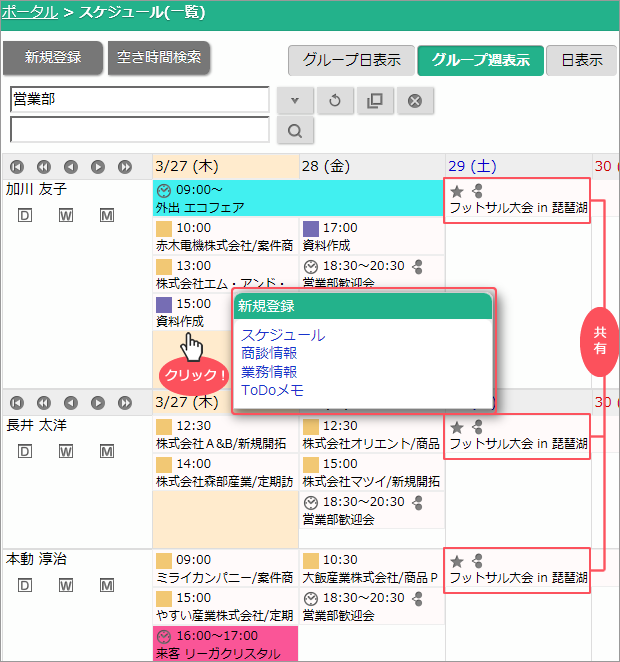Open 12:30 株式会社オリエント appointment
620x662 pixels.
(371, 434)
